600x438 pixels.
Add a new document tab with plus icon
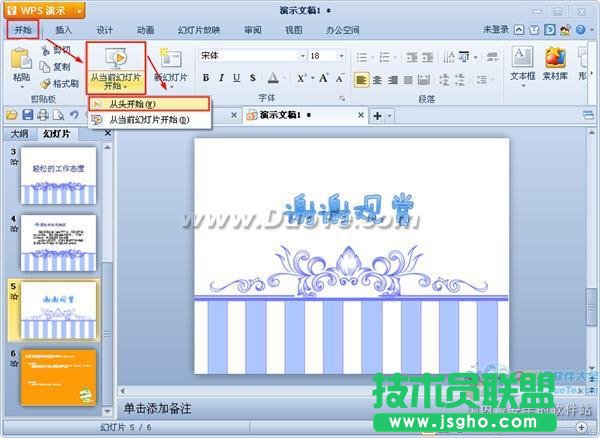pos(377,116)
